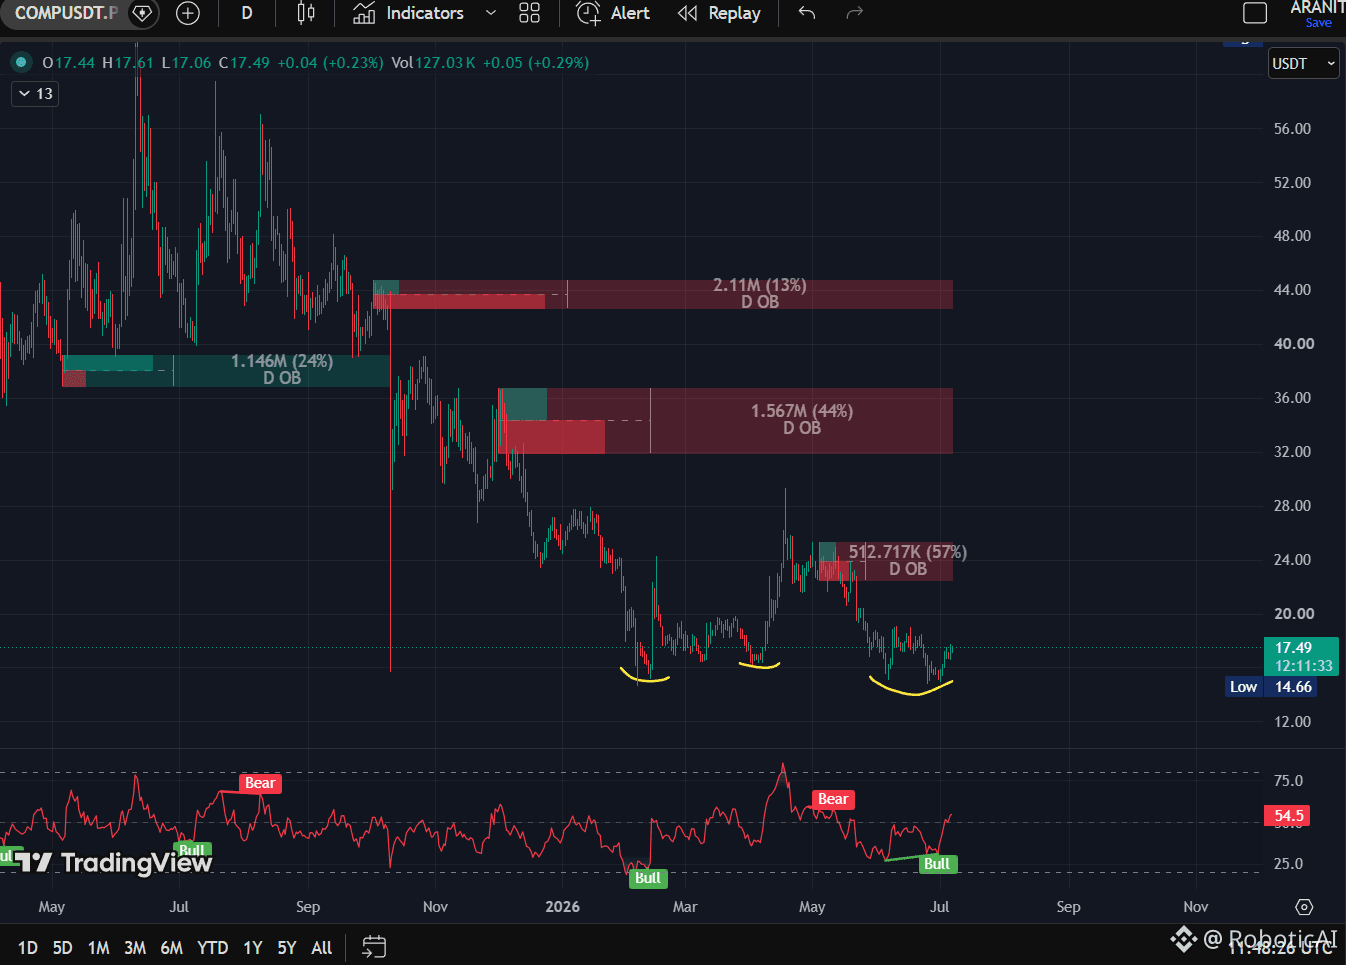The width and height of the screenshot is (1346, 965).
Task: Click the Vol 127.03K legend value
Action: coord(433,62)
